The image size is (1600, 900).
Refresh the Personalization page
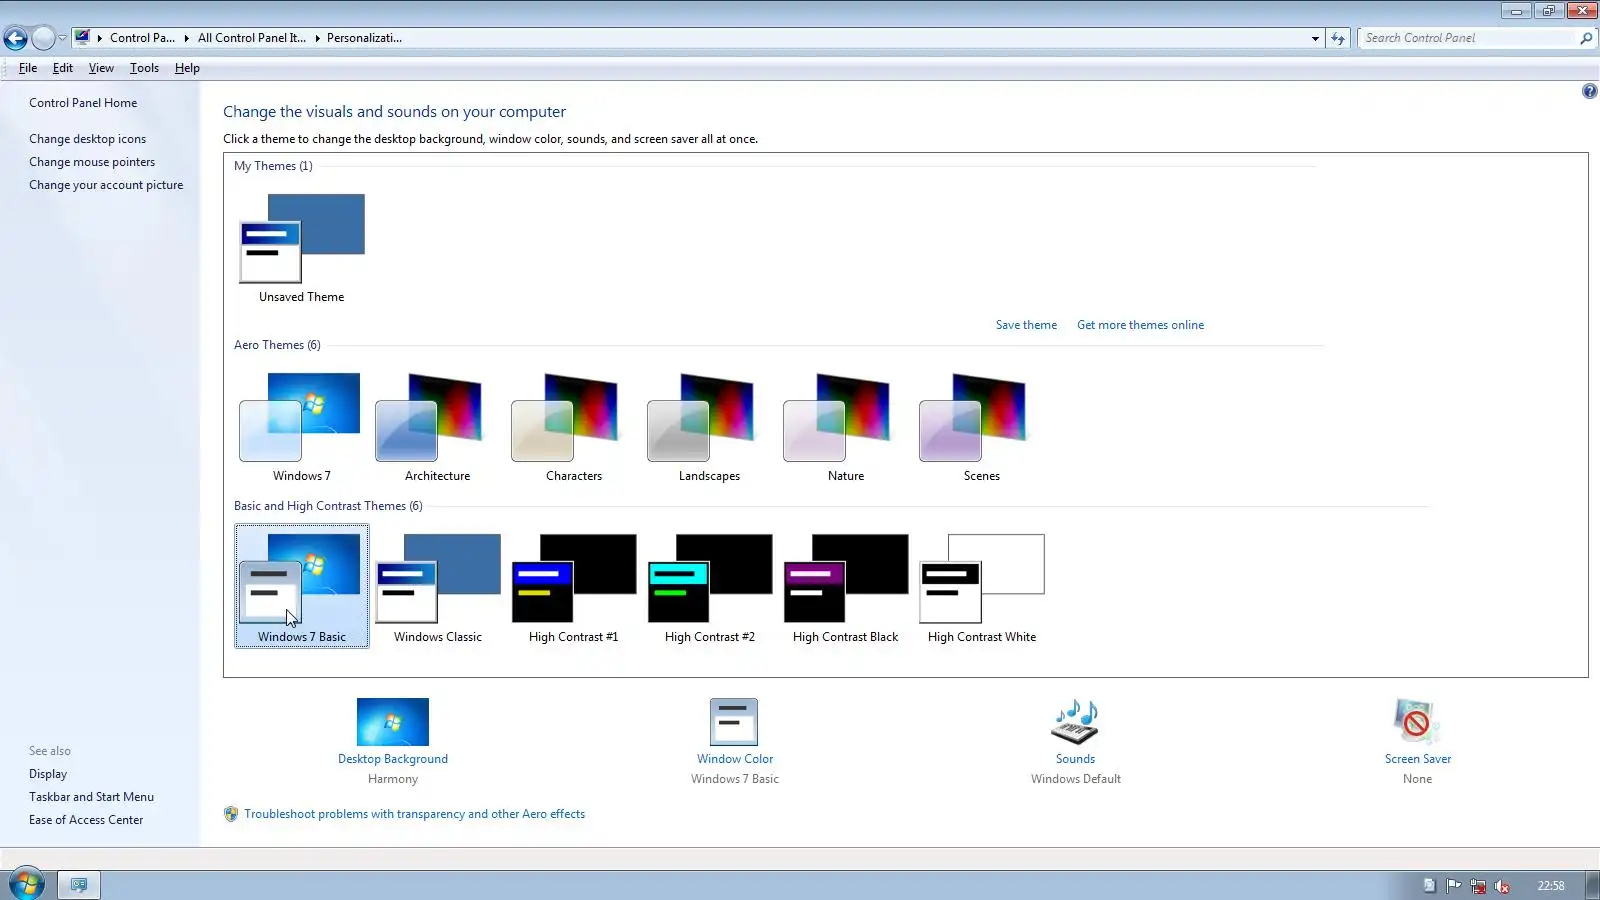click(1338, 38)
